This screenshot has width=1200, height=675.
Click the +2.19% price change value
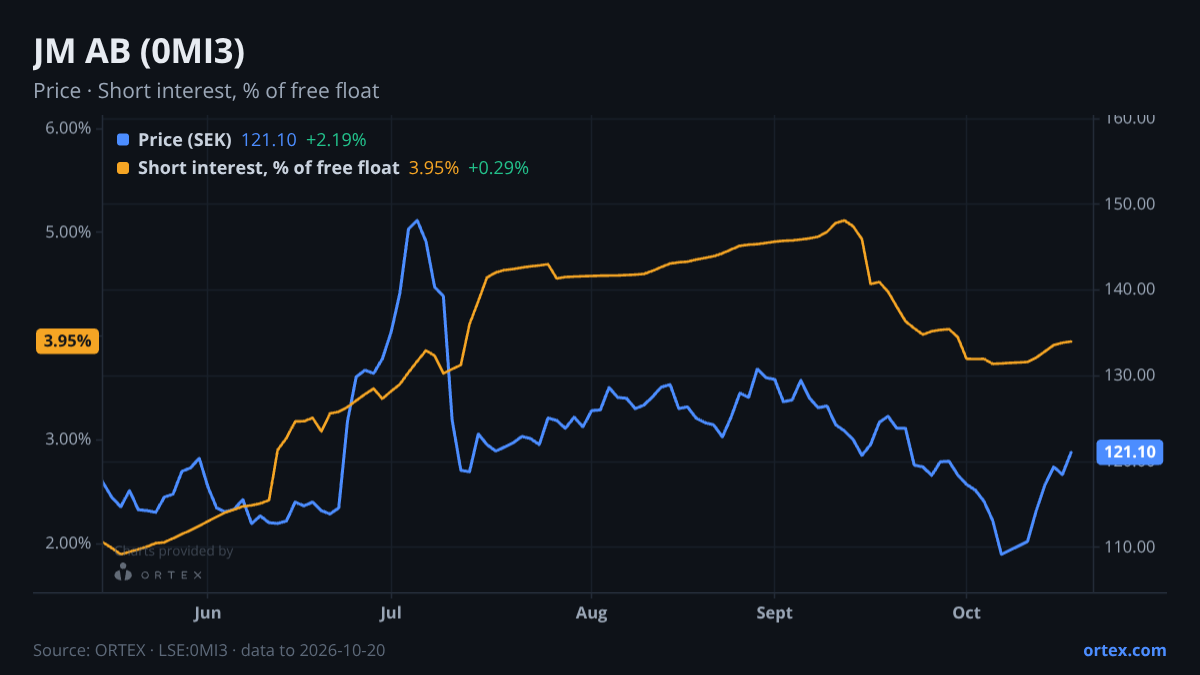click(336, 140)
